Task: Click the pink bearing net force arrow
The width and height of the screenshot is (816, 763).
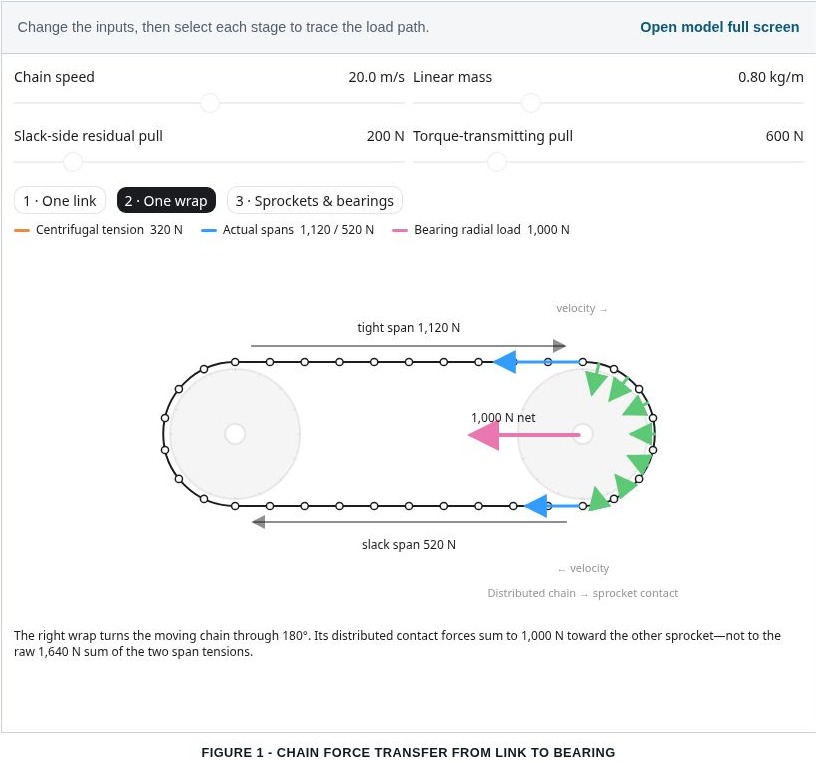Action: 524,435
